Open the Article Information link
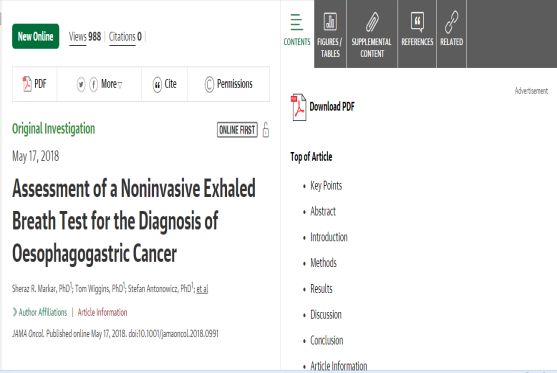 [102, 312]
